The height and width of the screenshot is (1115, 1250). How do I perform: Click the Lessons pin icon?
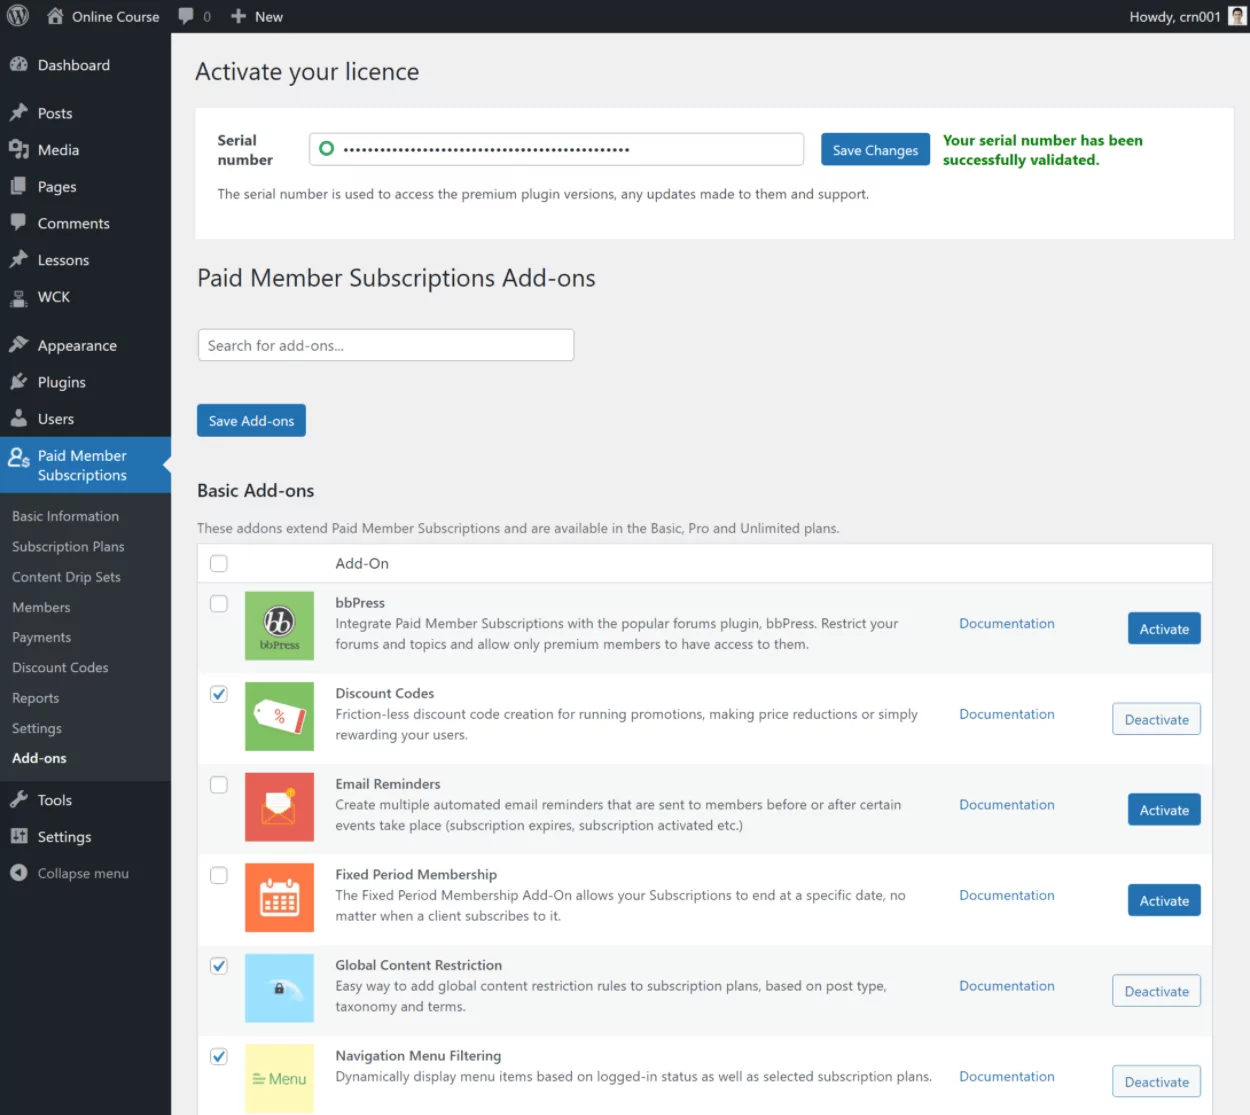[x=18, y=259]
